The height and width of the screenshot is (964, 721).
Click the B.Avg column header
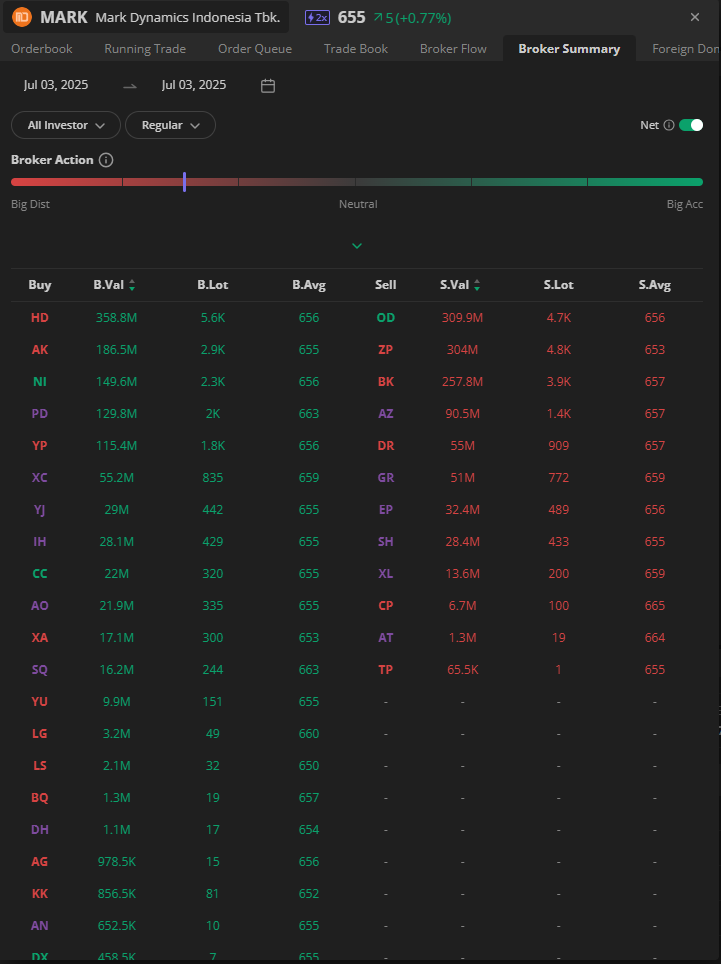coord(309,285)
